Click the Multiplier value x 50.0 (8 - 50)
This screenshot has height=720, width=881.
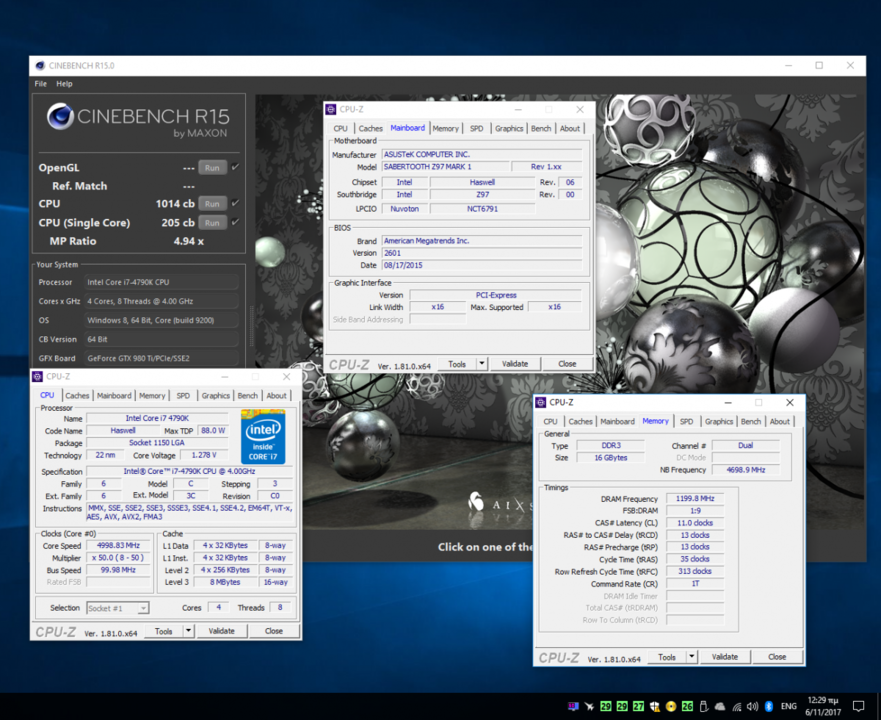[118, 558]
